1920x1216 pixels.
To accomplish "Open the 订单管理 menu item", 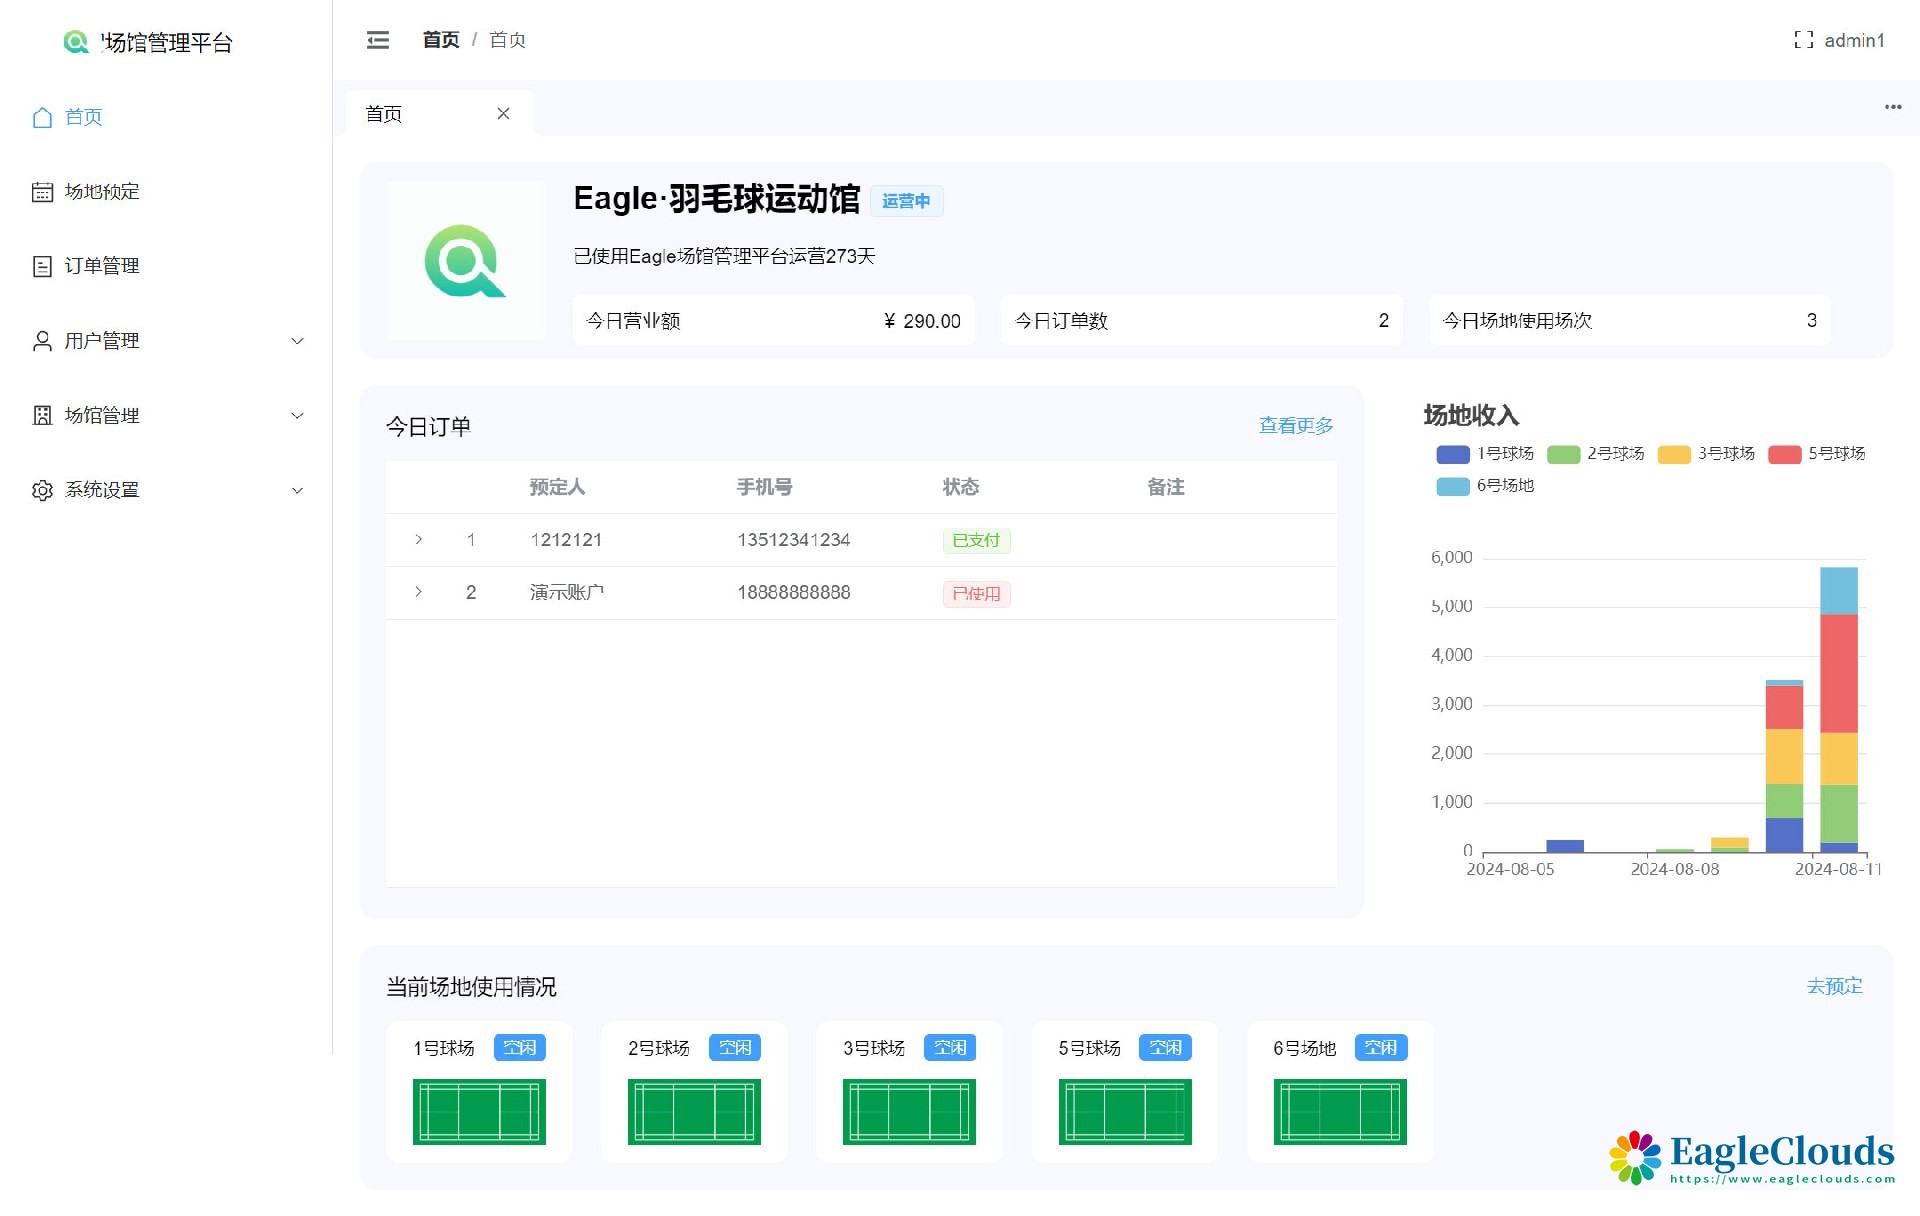I will point(101,266).
